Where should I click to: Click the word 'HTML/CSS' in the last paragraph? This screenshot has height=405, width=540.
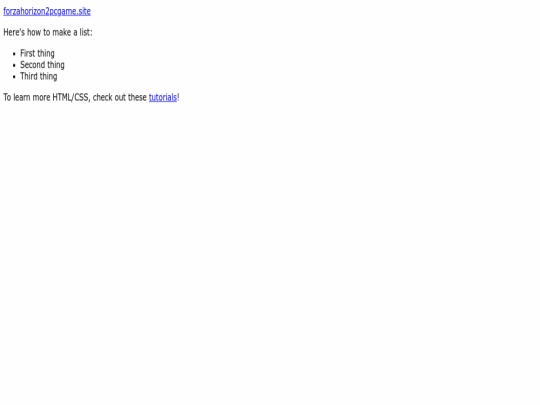tap(71, 97)
